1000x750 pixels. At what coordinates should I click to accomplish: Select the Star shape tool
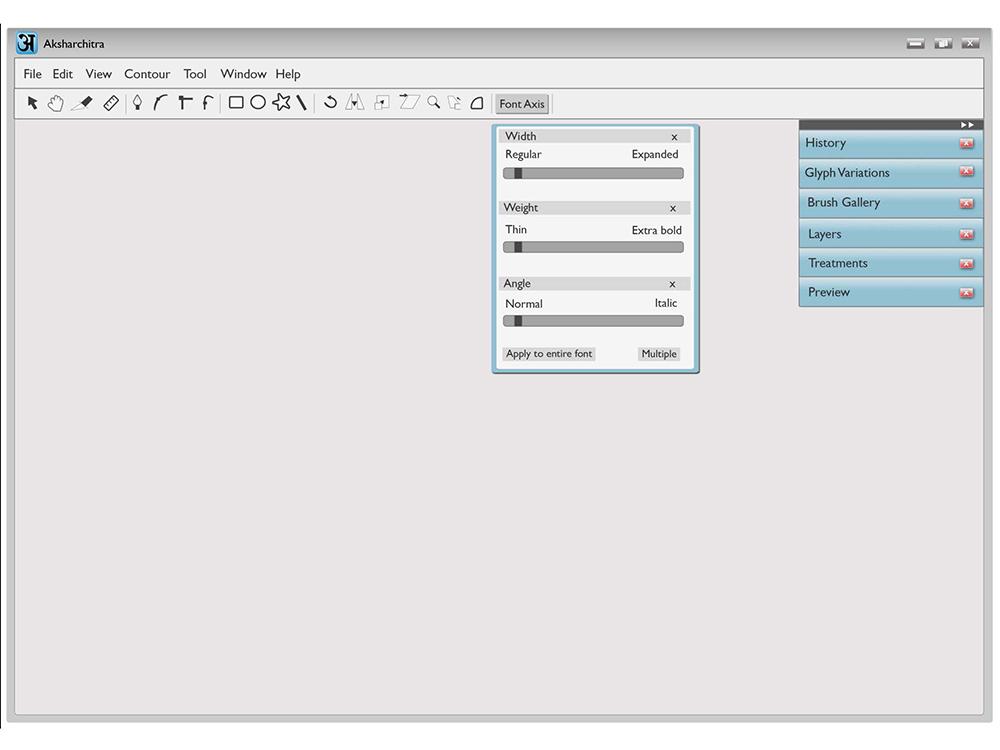point(281,102)
